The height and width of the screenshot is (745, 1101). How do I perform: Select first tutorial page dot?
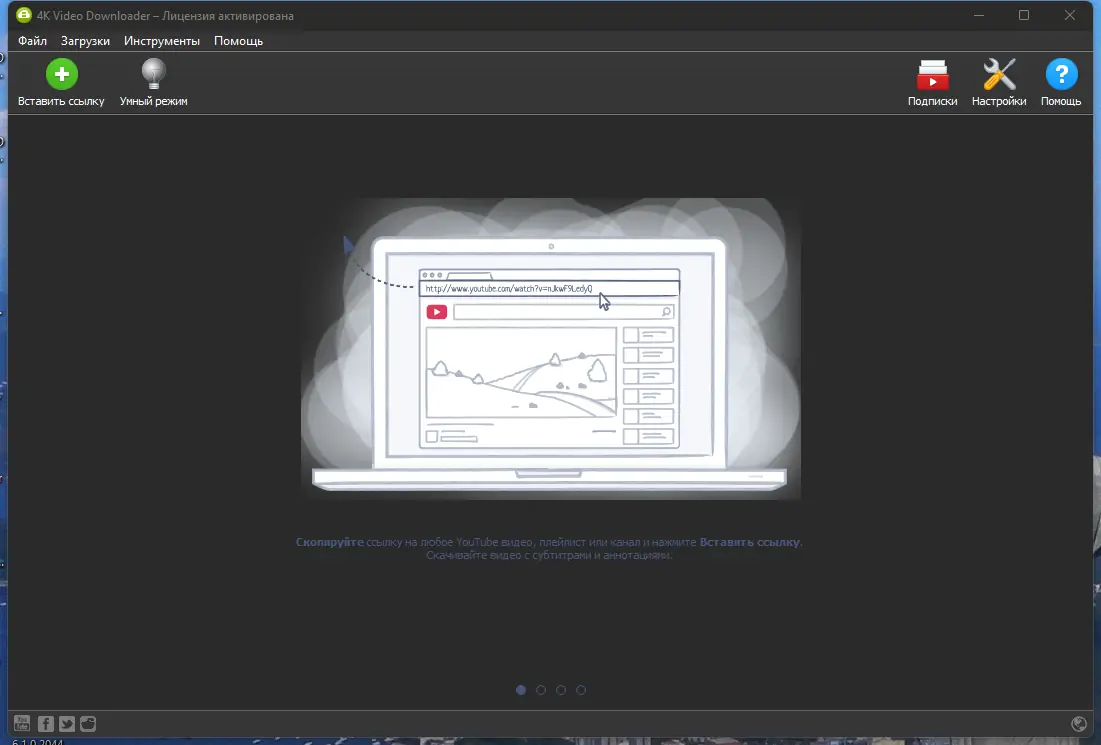[520, 690]
